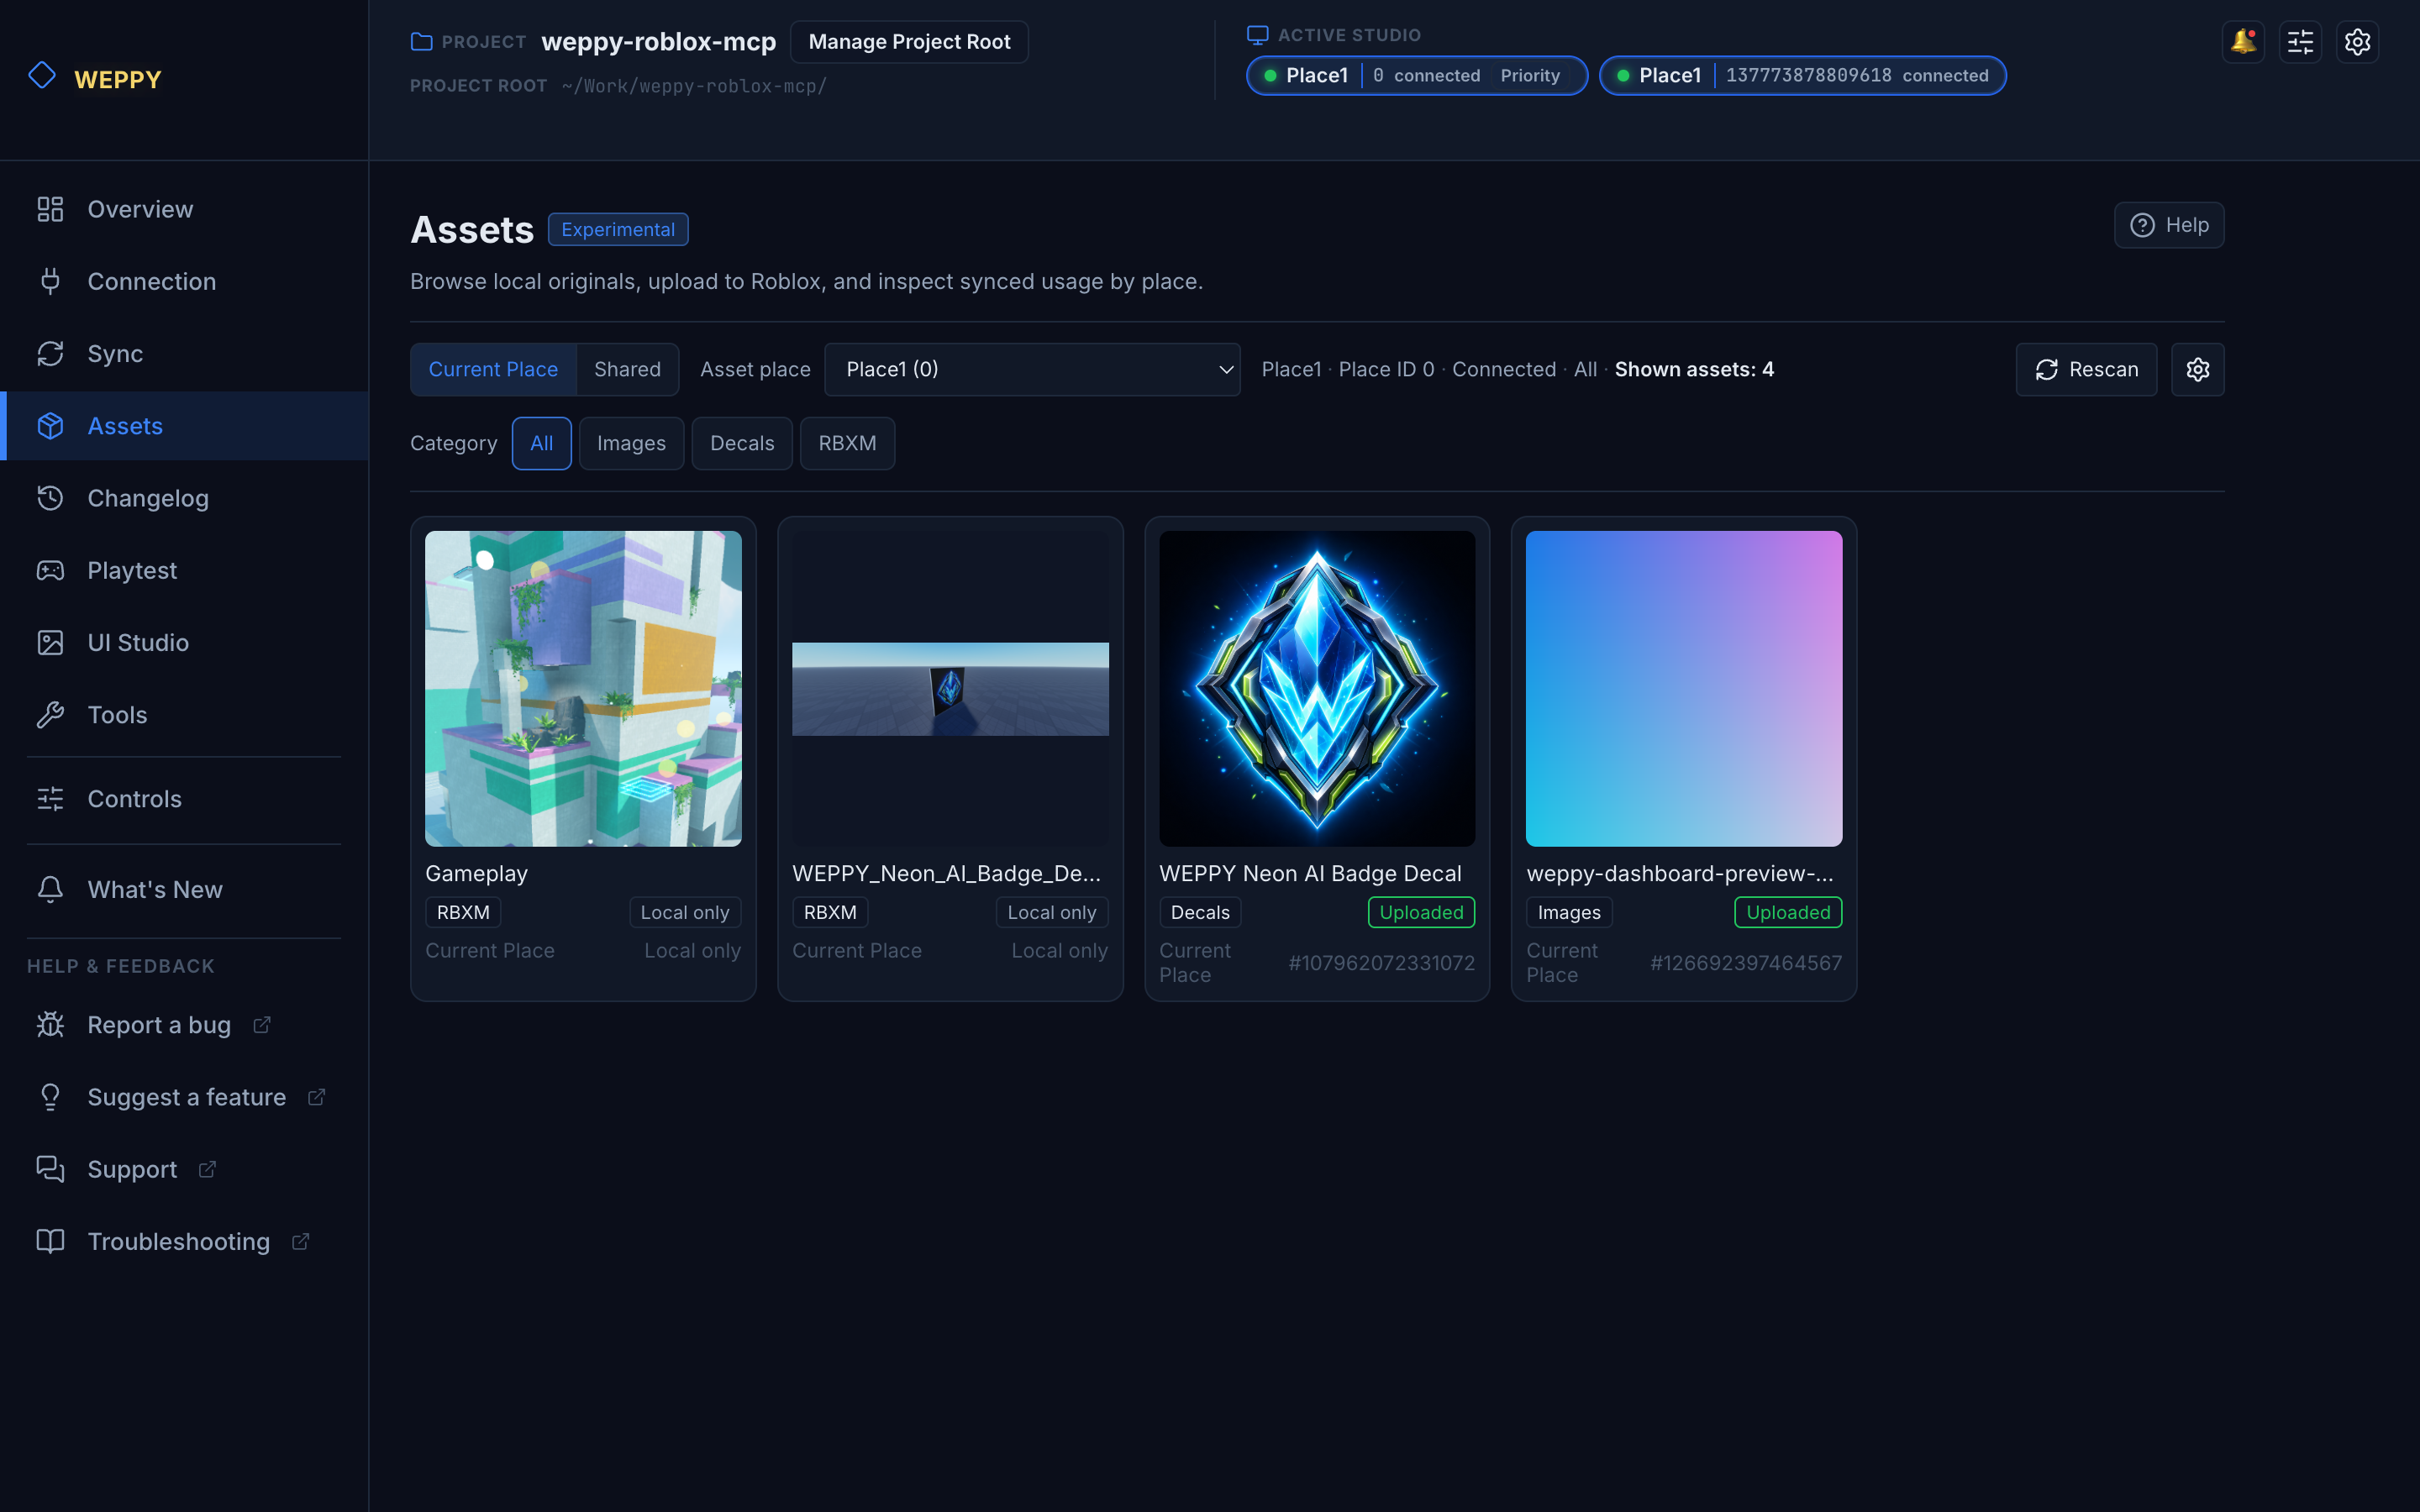Filter assets by Images category
The width and height of the screenshot is (2420, 1512).
631,443
